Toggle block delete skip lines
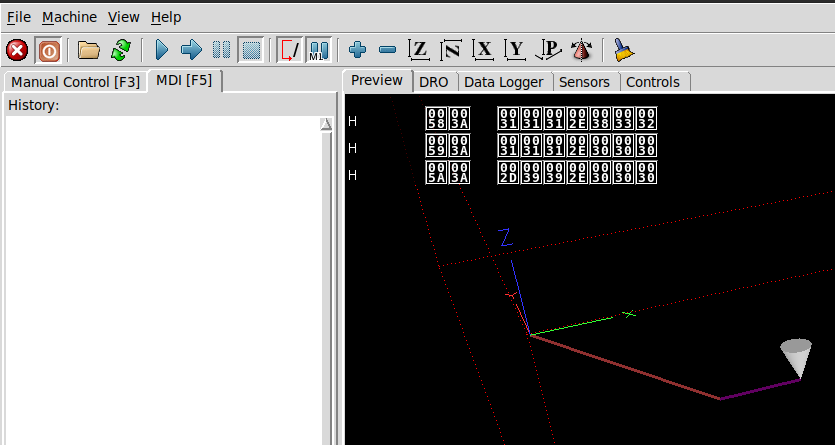The image size is (835, 445). (290, 50)
